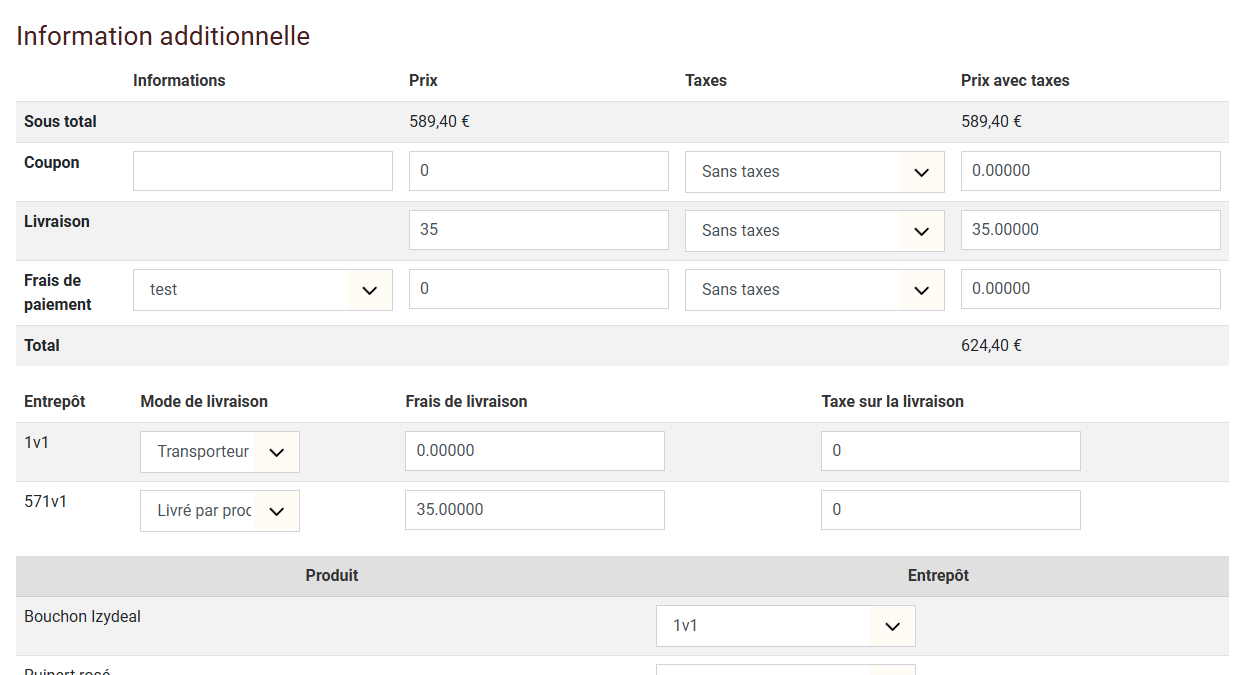Select warehouse dropdown for Bouchon Izydeal
This screenshot has width=1240, height=675.
tap(785, 626)
